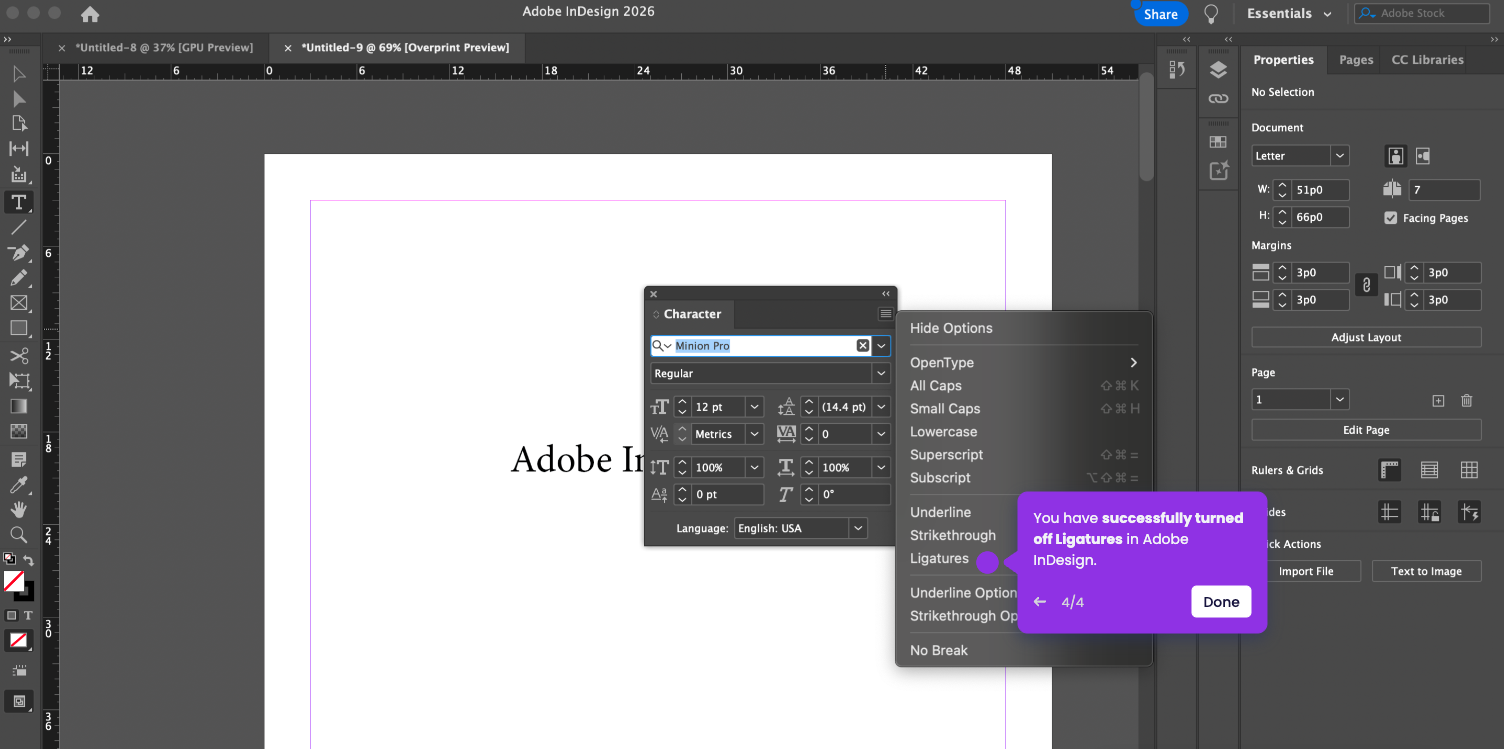Toggle Lock Guides icon
Viewport: 1504px width, 749px height.
[x=1429, y=512]
